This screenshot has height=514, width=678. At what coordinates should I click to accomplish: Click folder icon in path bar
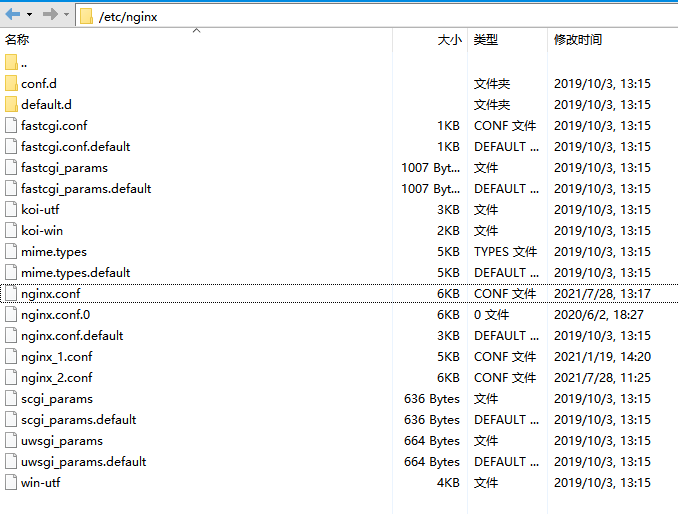click(86, 16)
